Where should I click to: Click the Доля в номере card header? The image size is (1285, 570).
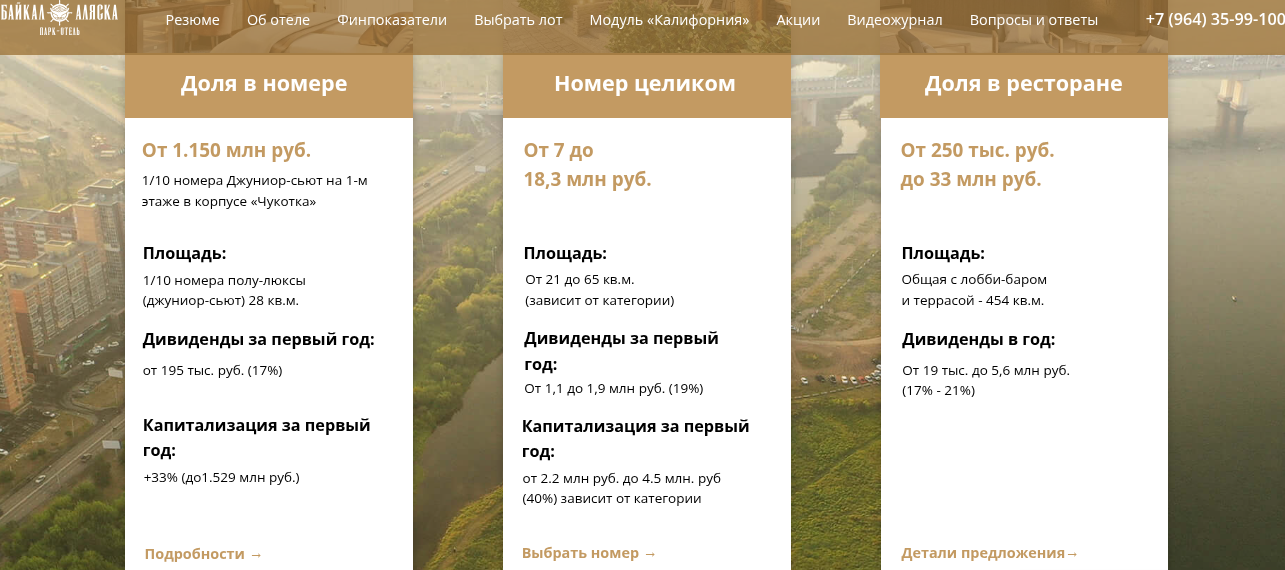[269, 86]
